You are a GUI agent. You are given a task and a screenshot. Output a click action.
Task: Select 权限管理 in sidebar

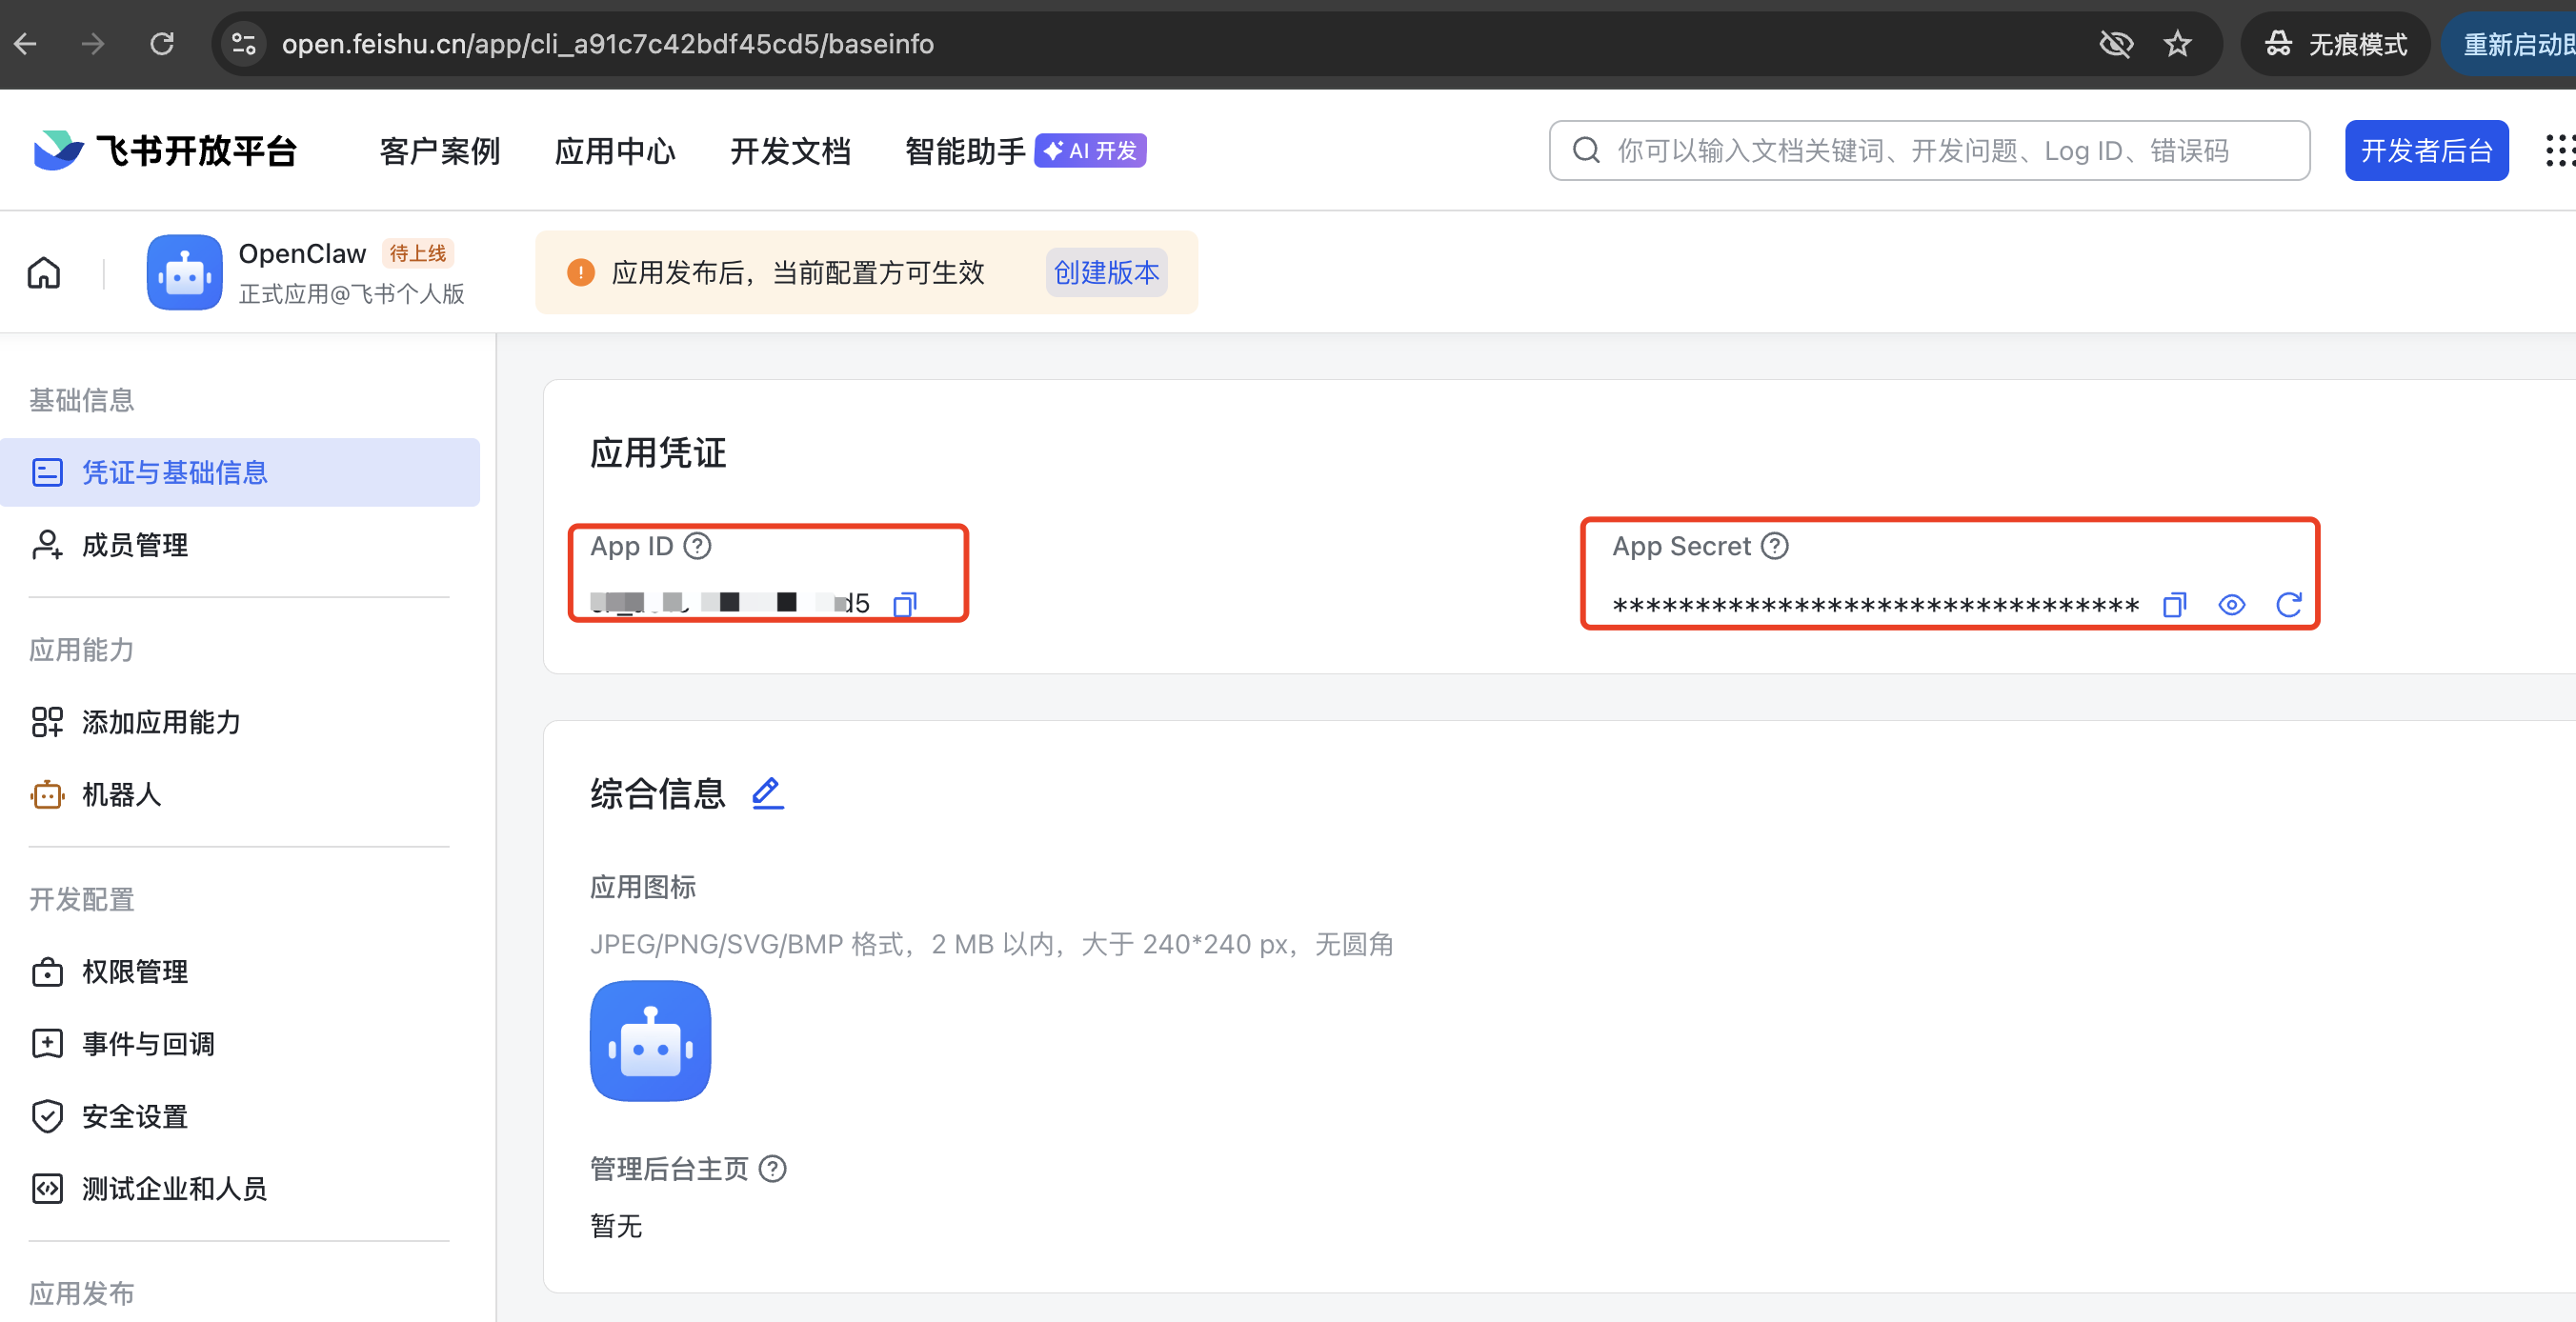pos(135,971)
